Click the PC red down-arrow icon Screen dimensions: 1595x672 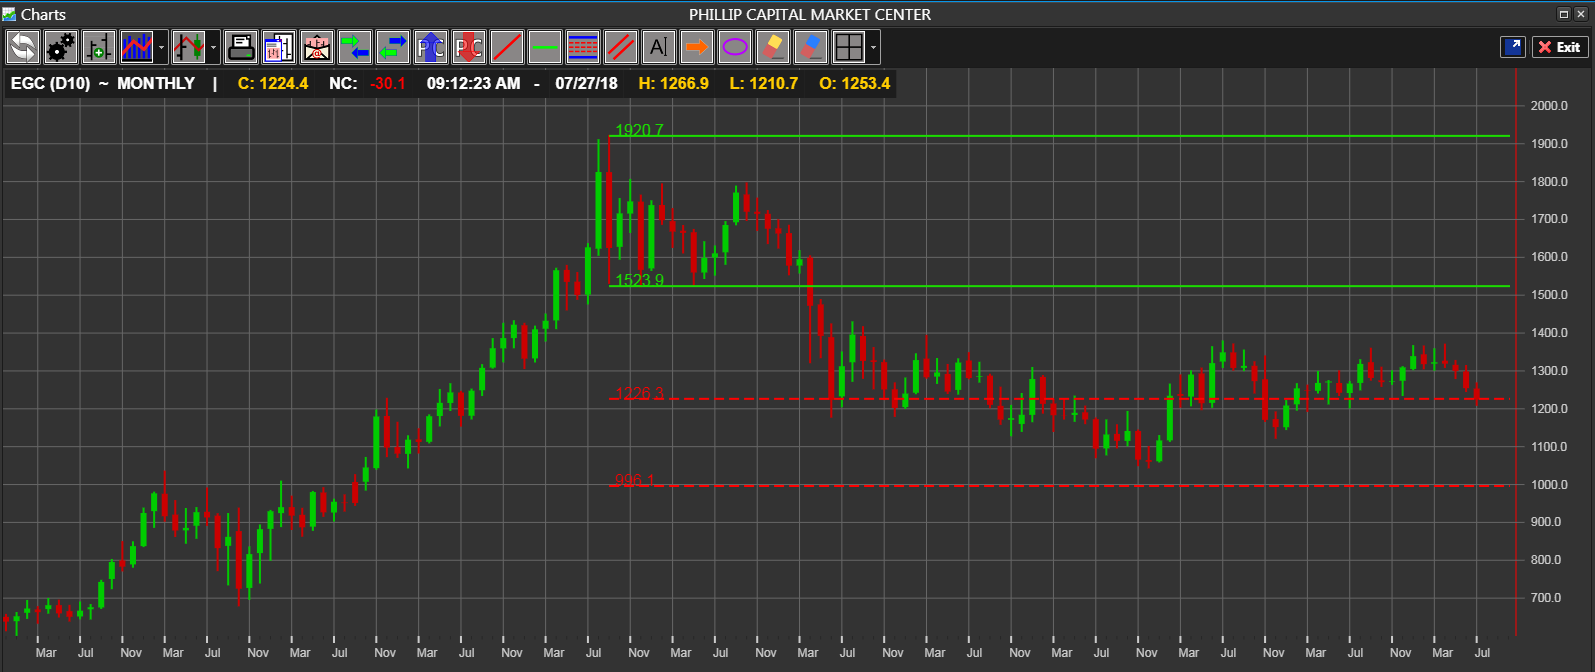469,47
